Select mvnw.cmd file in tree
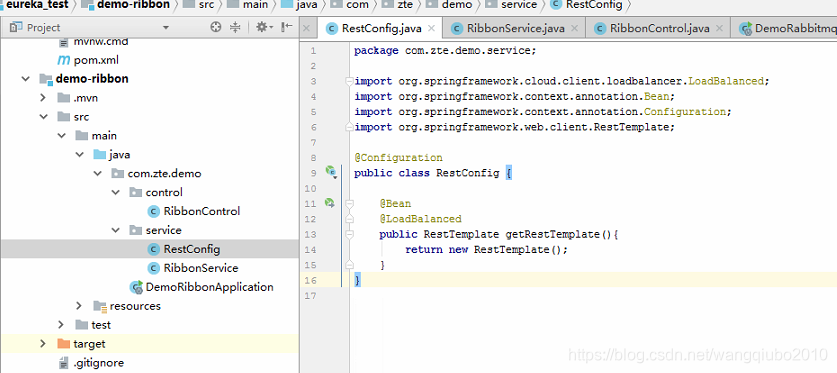 100,41
